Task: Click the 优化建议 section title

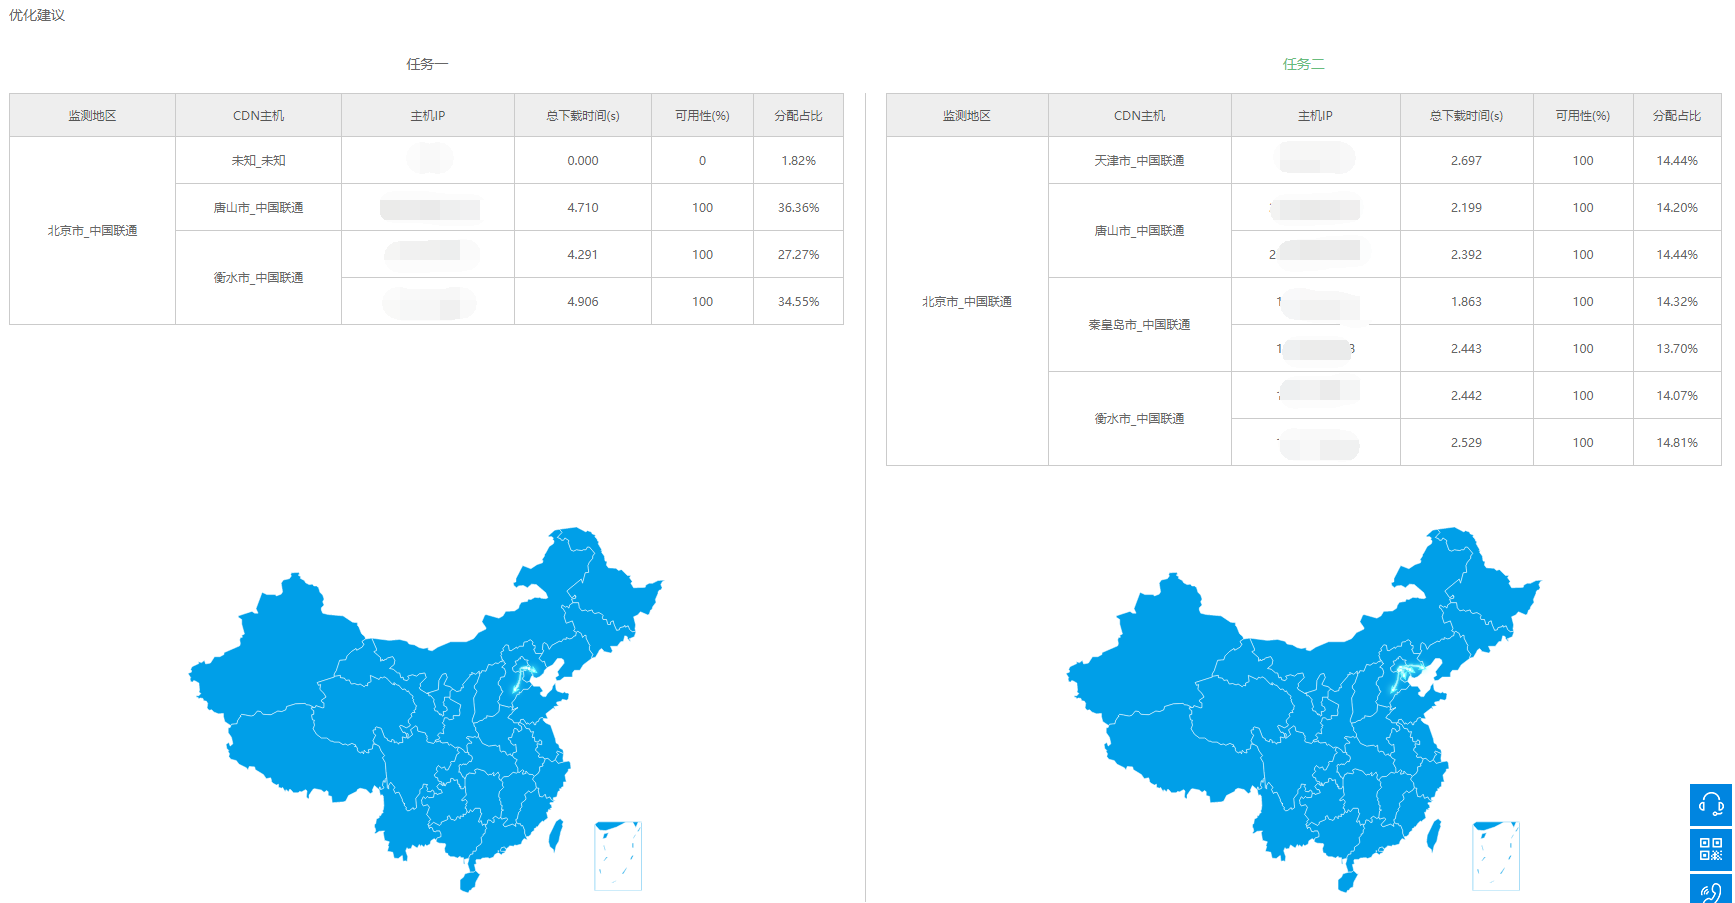Action: pos(37,15)
